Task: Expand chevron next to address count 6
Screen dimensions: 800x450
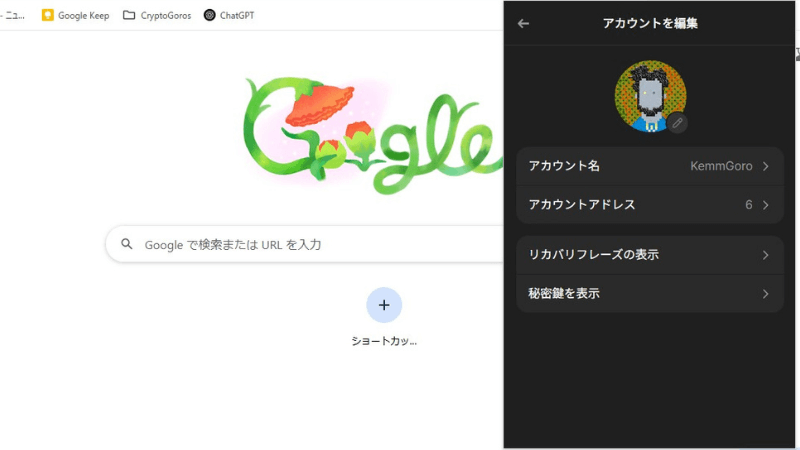Action: [765, 205]
